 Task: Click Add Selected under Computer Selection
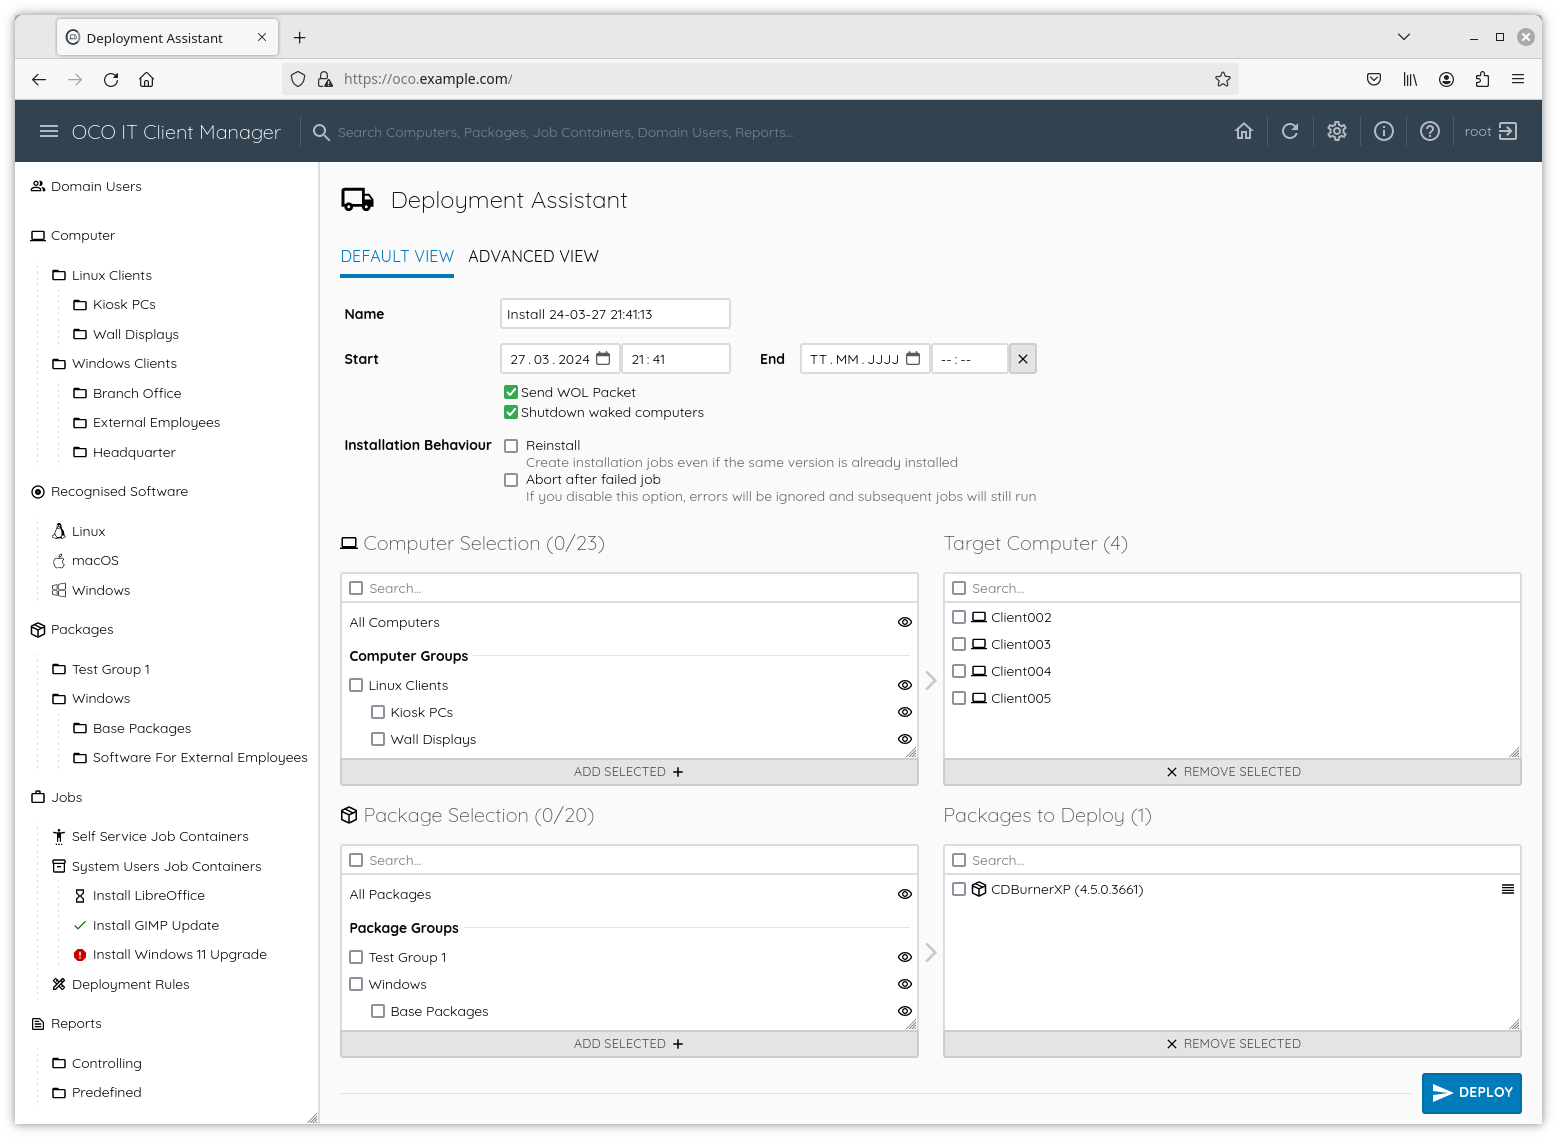click(x=629, y=772)
